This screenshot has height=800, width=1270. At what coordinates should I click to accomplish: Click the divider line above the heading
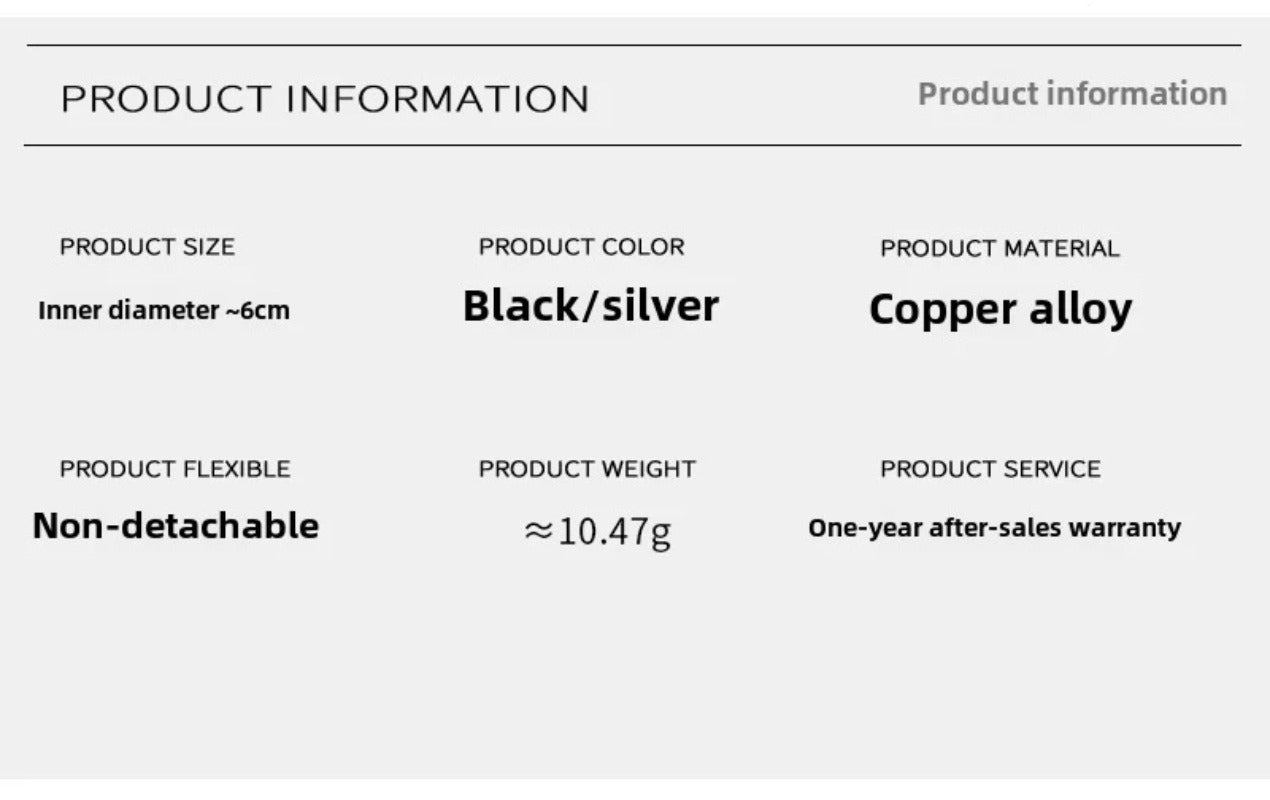[x=634, y=45]
